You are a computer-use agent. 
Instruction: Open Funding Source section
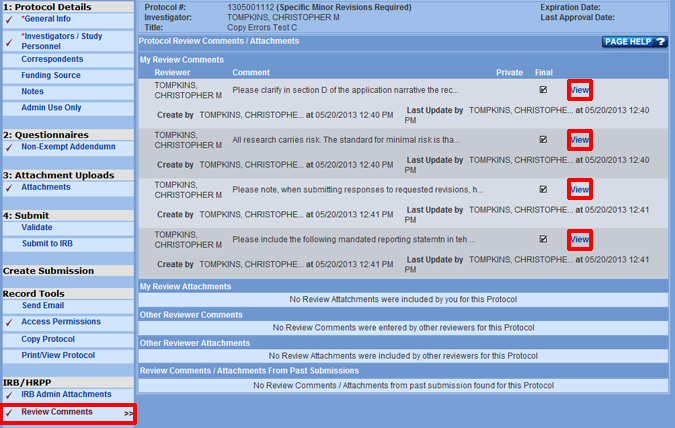[52, 75]
